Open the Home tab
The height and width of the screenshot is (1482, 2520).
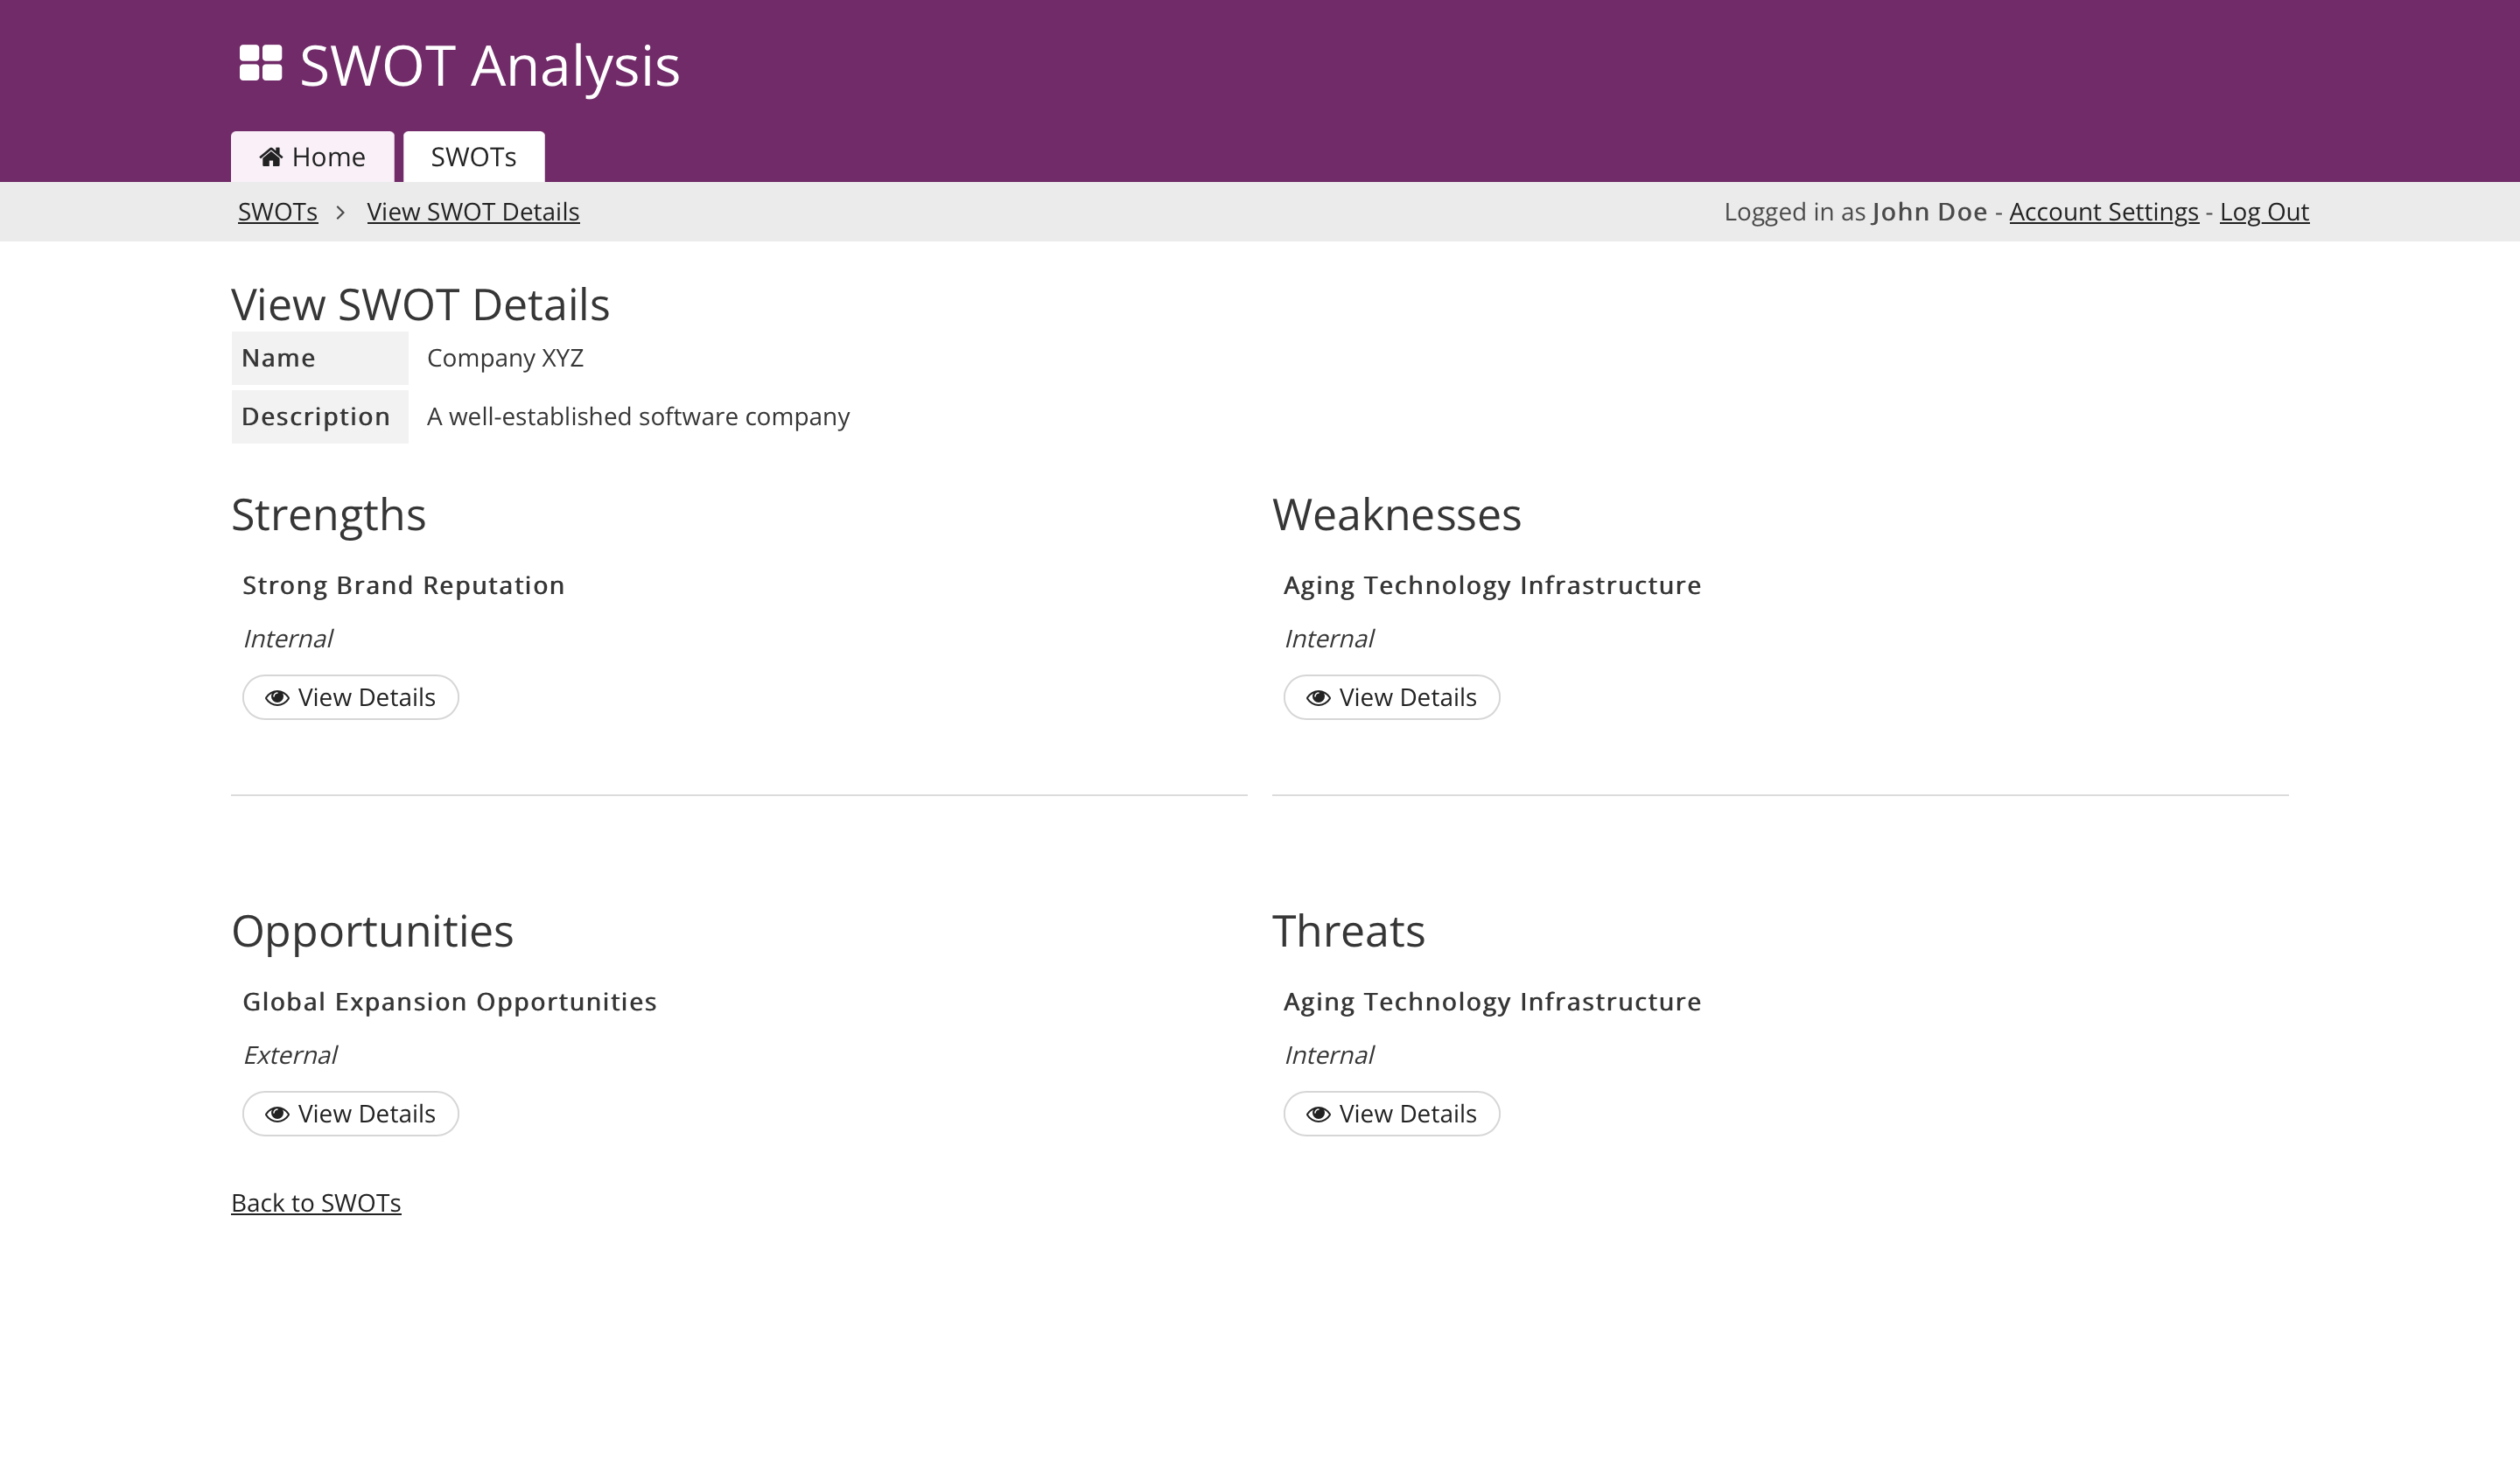[x=313, y=157]
